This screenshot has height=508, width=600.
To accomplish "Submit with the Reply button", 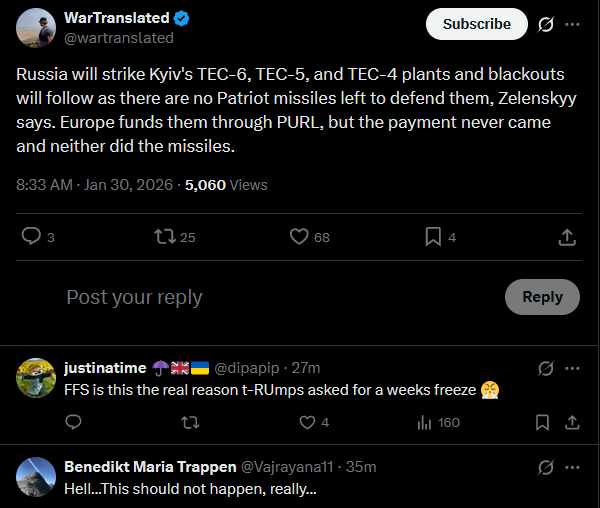I will click(542, 297).
